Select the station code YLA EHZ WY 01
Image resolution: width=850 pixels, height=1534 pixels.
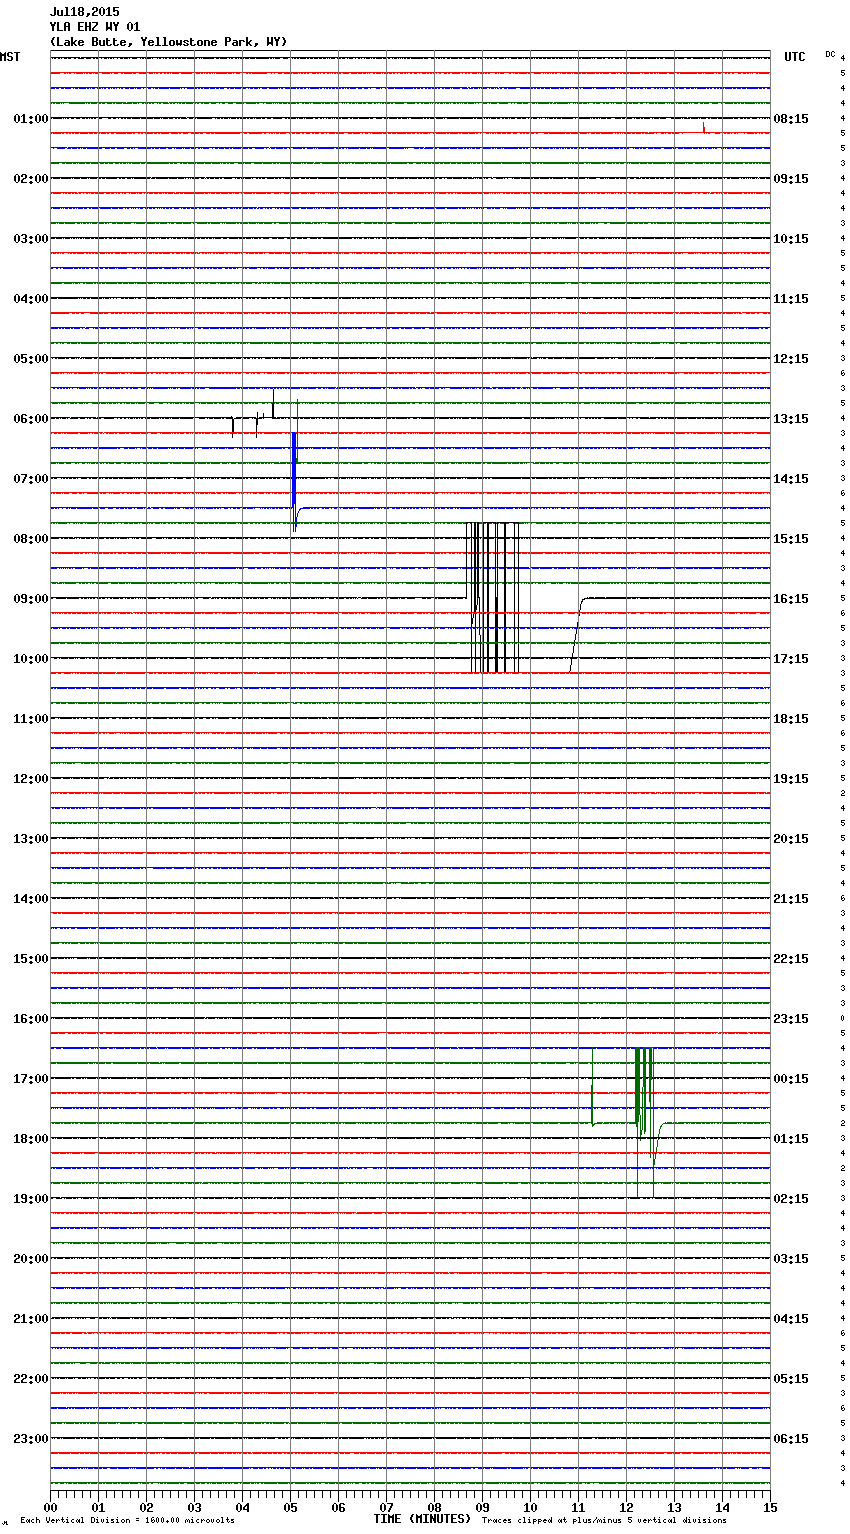[x=95, y=27]
